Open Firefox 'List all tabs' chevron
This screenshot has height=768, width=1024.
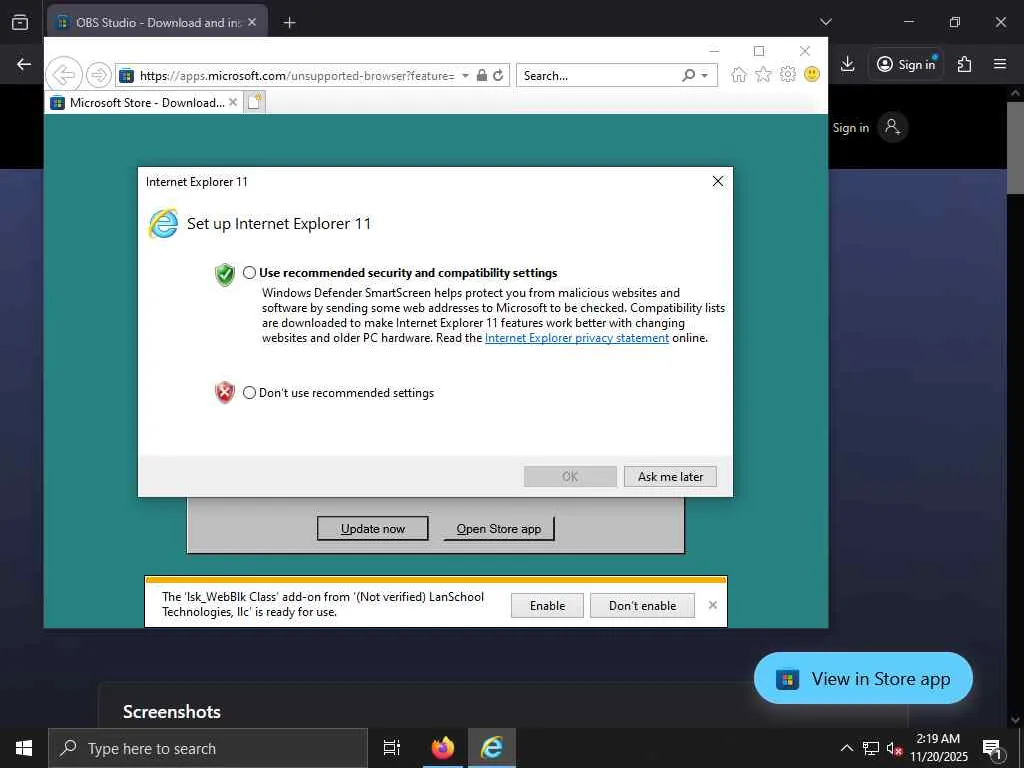(825, 22)
